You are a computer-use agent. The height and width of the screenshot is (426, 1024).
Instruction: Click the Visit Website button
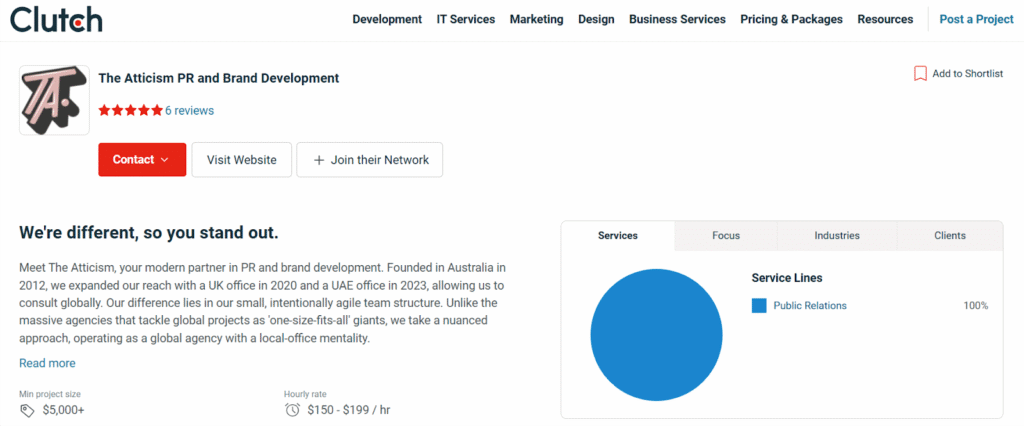coord(241,160)
